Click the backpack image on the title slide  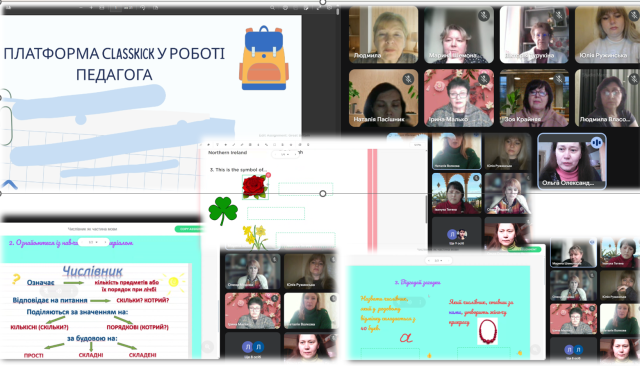pos(264,58)
